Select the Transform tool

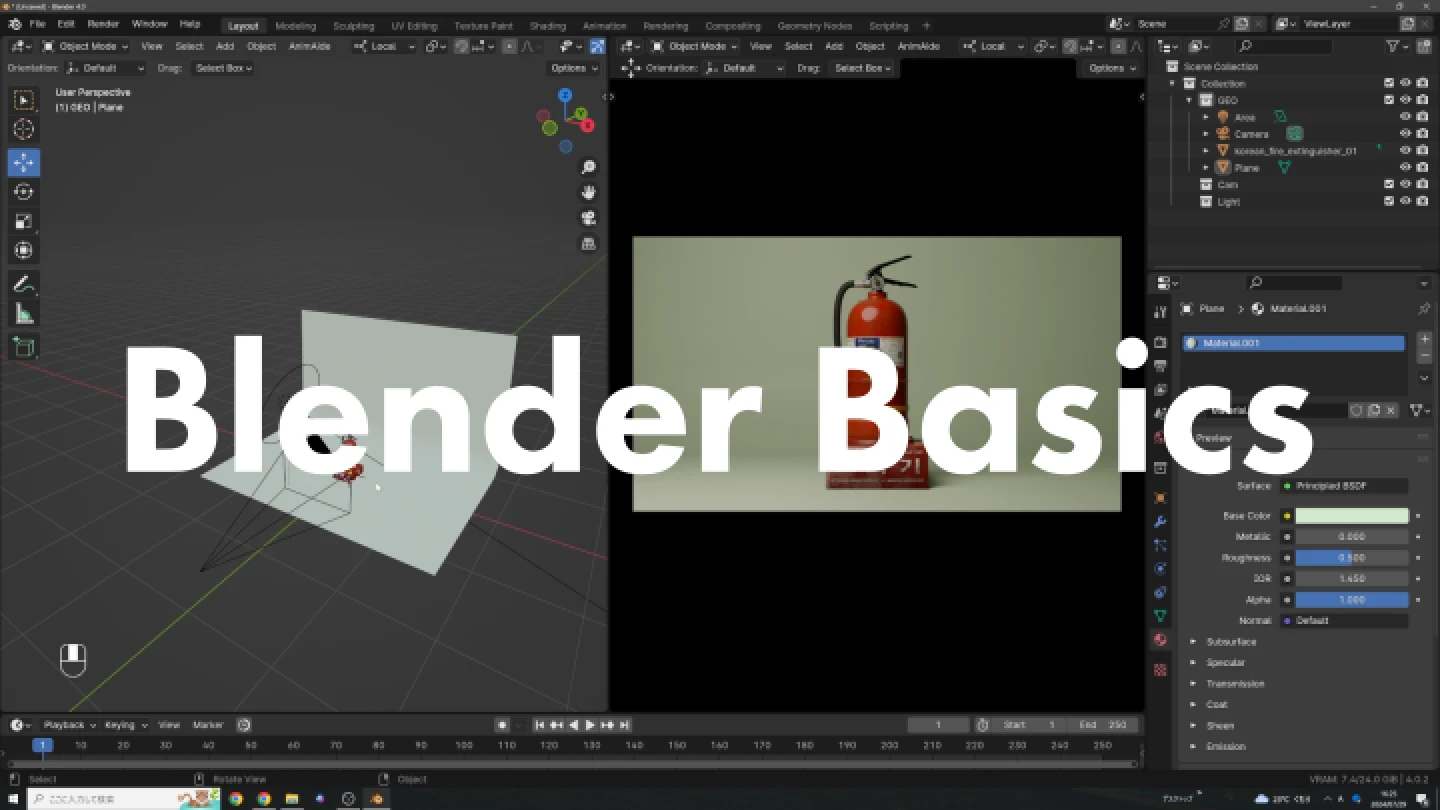coord(23,251)
